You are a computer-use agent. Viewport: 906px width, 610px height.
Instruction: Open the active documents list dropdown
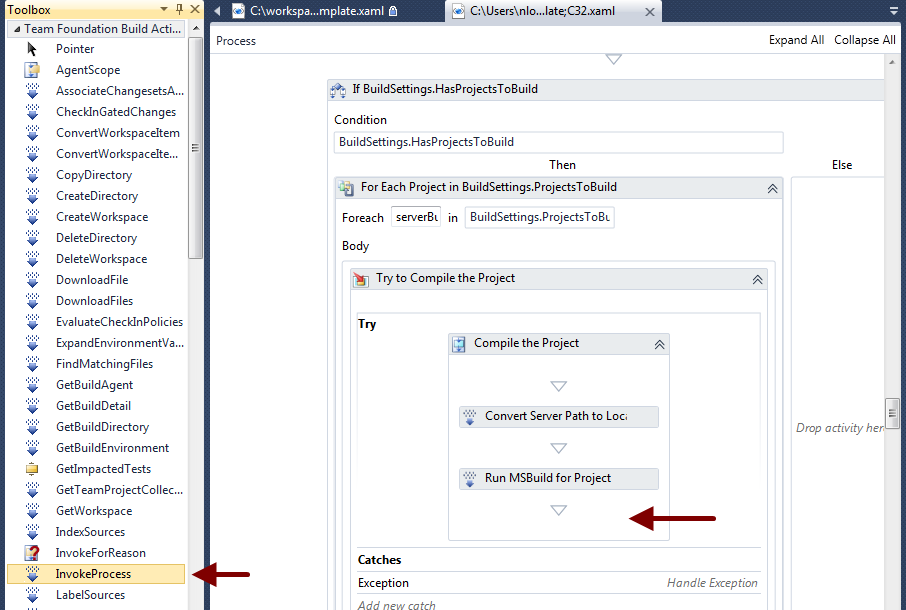[893, 11]
